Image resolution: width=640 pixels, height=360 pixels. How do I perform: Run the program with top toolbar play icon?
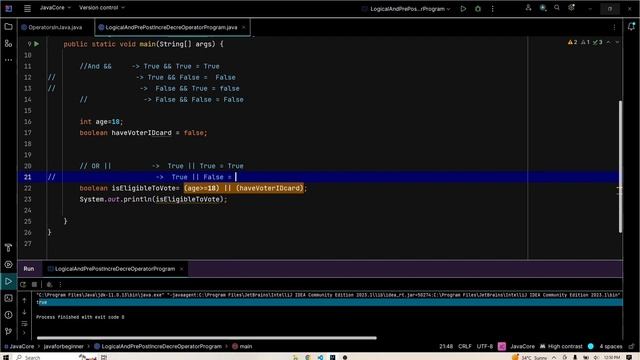(463, 9)
